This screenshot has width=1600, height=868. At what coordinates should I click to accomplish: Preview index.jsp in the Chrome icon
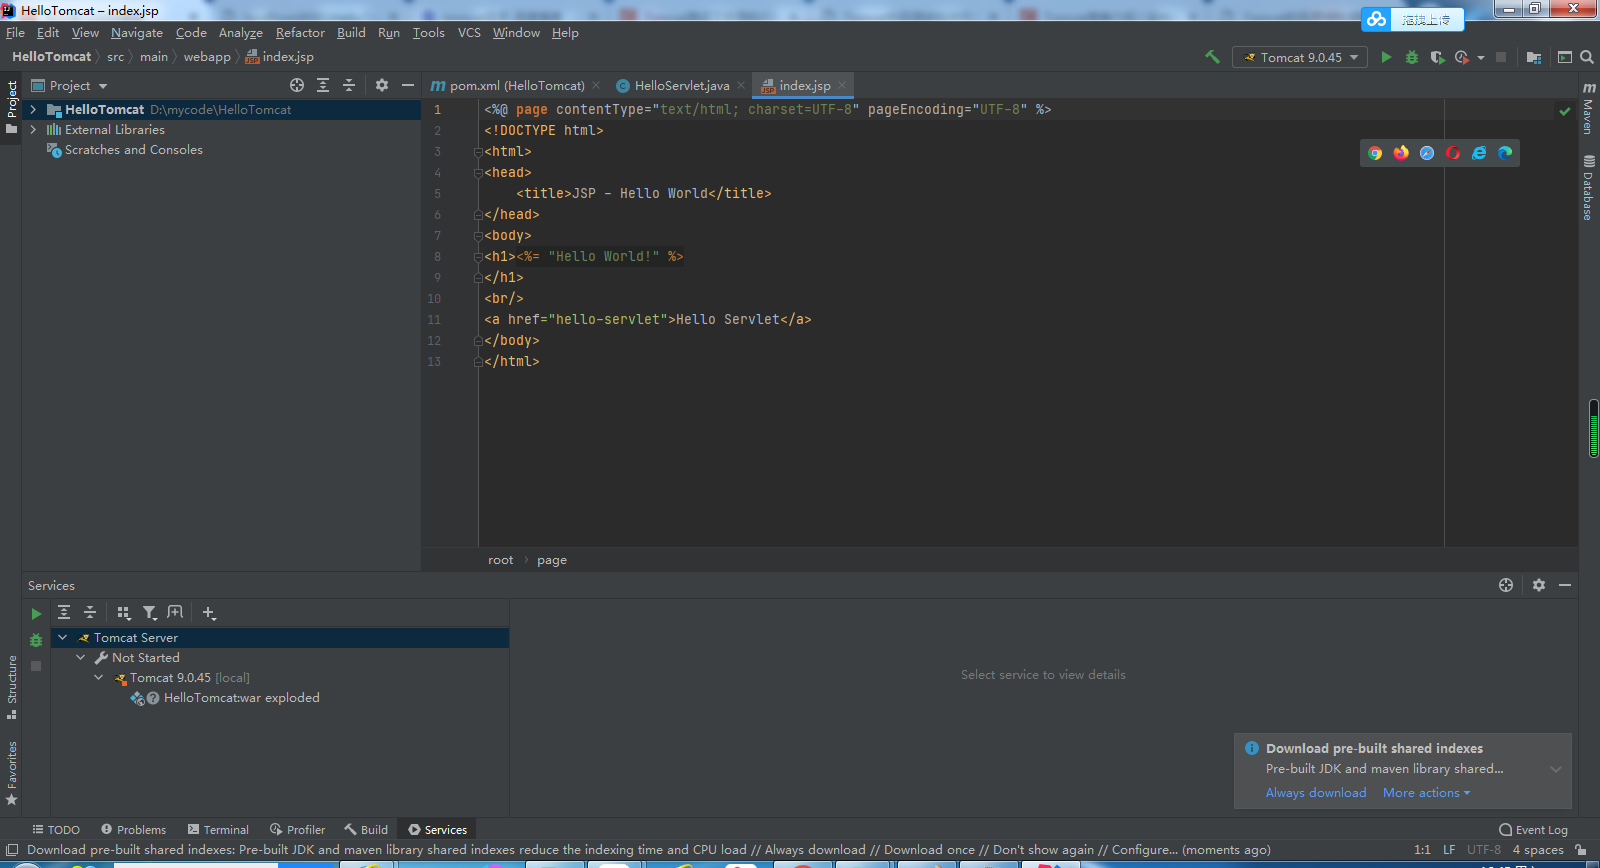pos(1375,153)
